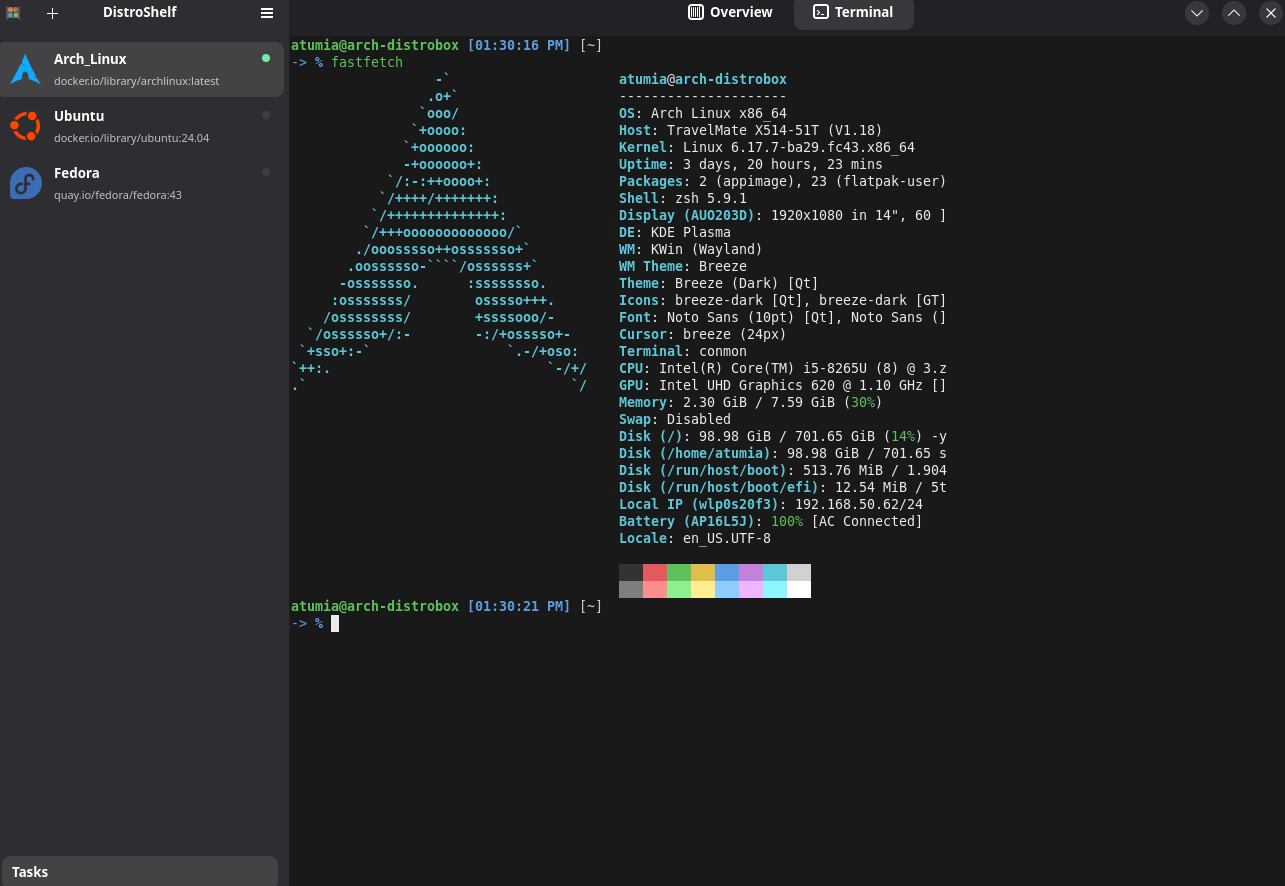Click the green running status dot for Arch_Linux
Viewport: 1285px width, 886px height.
pos(266,58)
